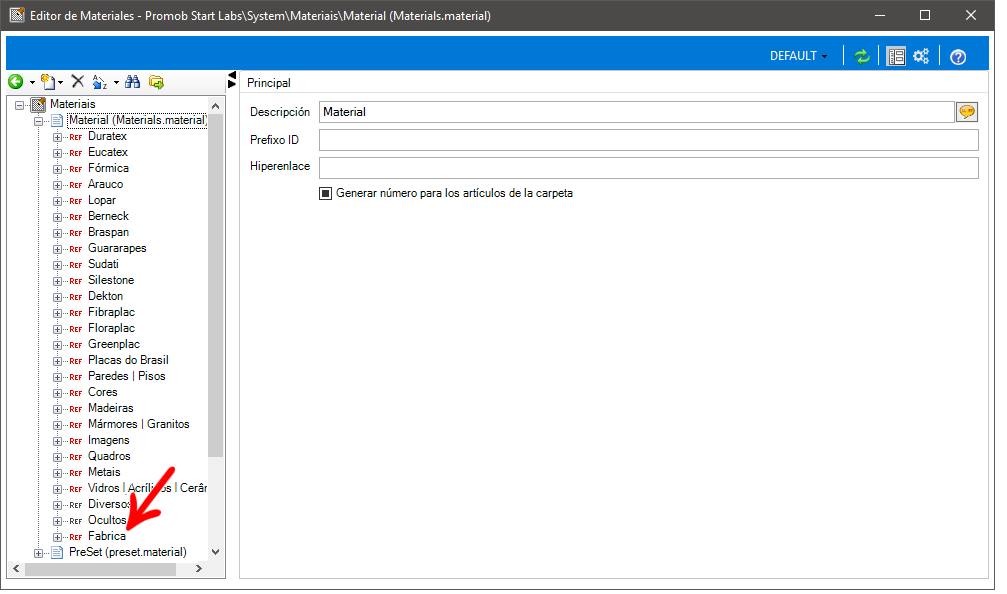Click the tree vertical scrollbar thumb
This screenshot has height=594, width=1007.
coord(216,285)
